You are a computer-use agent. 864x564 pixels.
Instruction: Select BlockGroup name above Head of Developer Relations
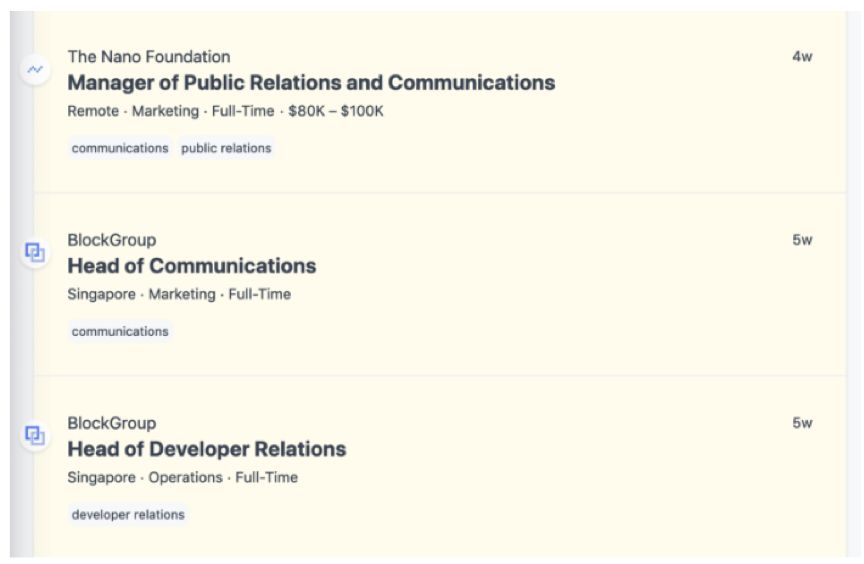click(x=112, y=423)
